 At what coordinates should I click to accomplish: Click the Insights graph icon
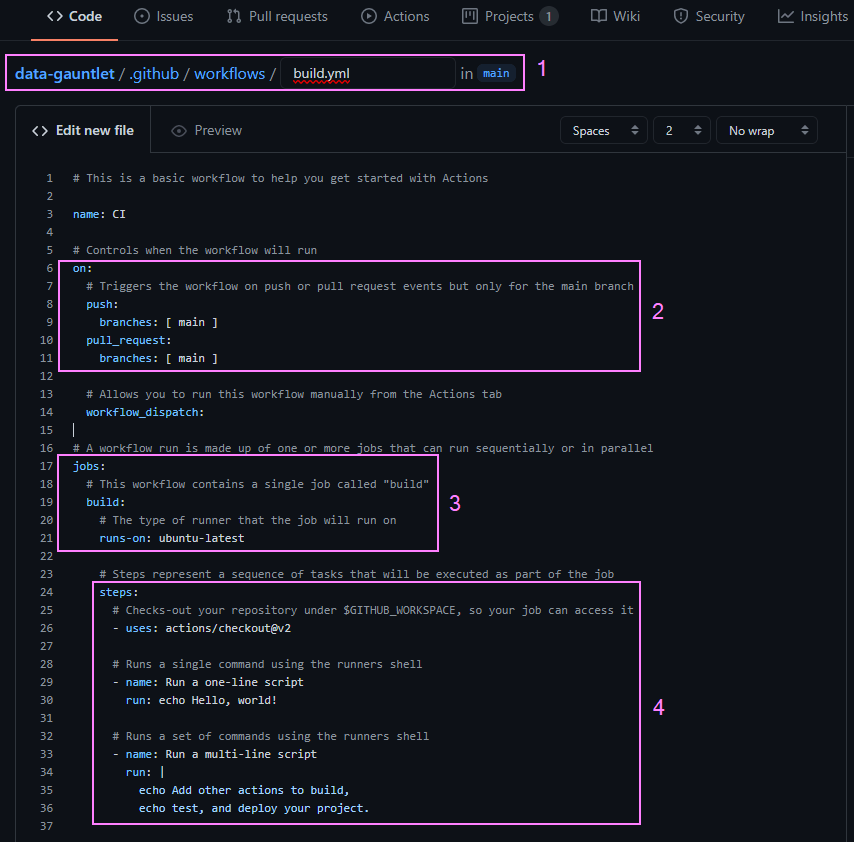point(786,16)
